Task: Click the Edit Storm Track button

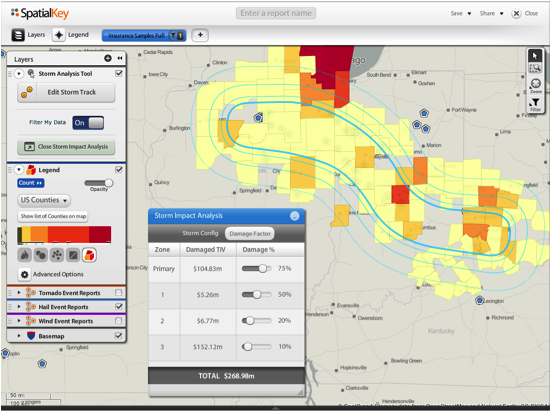Action: click(x=66, y=92)
